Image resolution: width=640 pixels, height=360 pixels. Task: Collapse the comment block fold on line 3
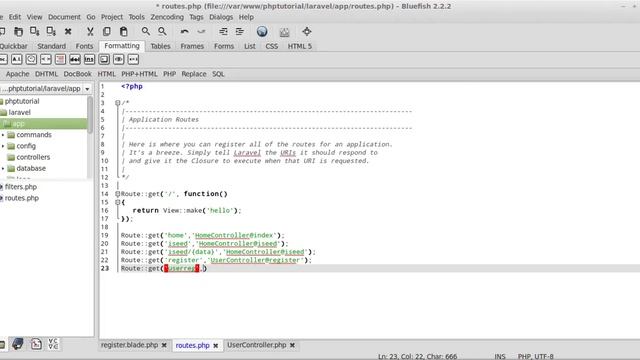point(118,103)
